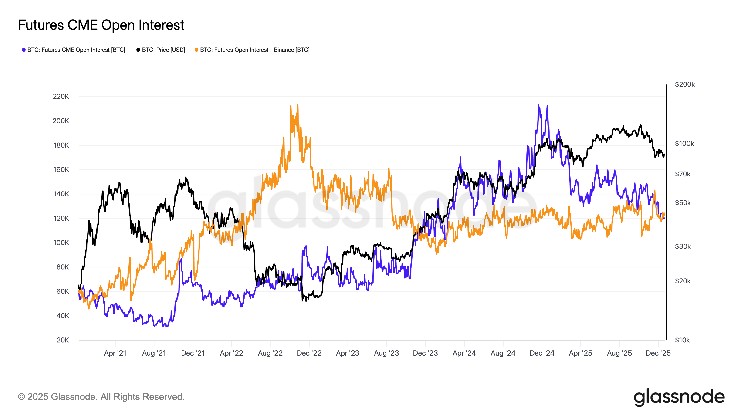Toggle the BTC Futures CME Open Interest series label
The image size is (745, 419).
[78, 47]
